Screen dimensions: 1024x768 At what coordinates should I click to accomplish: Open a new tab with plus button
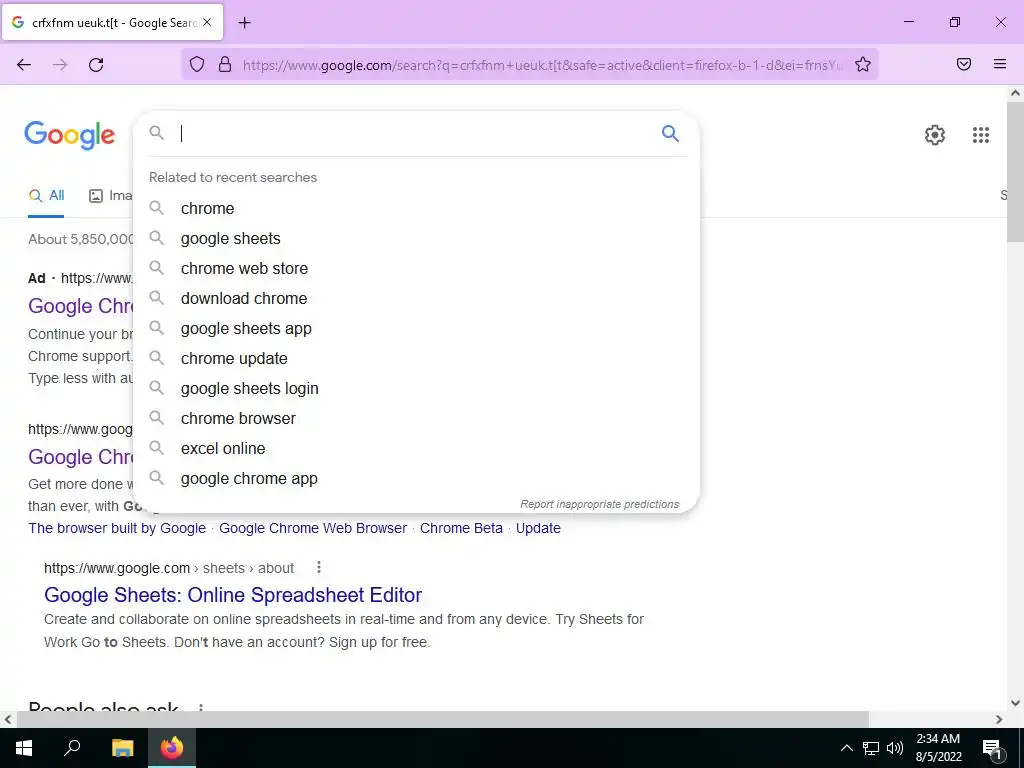(x=244, y=23)
